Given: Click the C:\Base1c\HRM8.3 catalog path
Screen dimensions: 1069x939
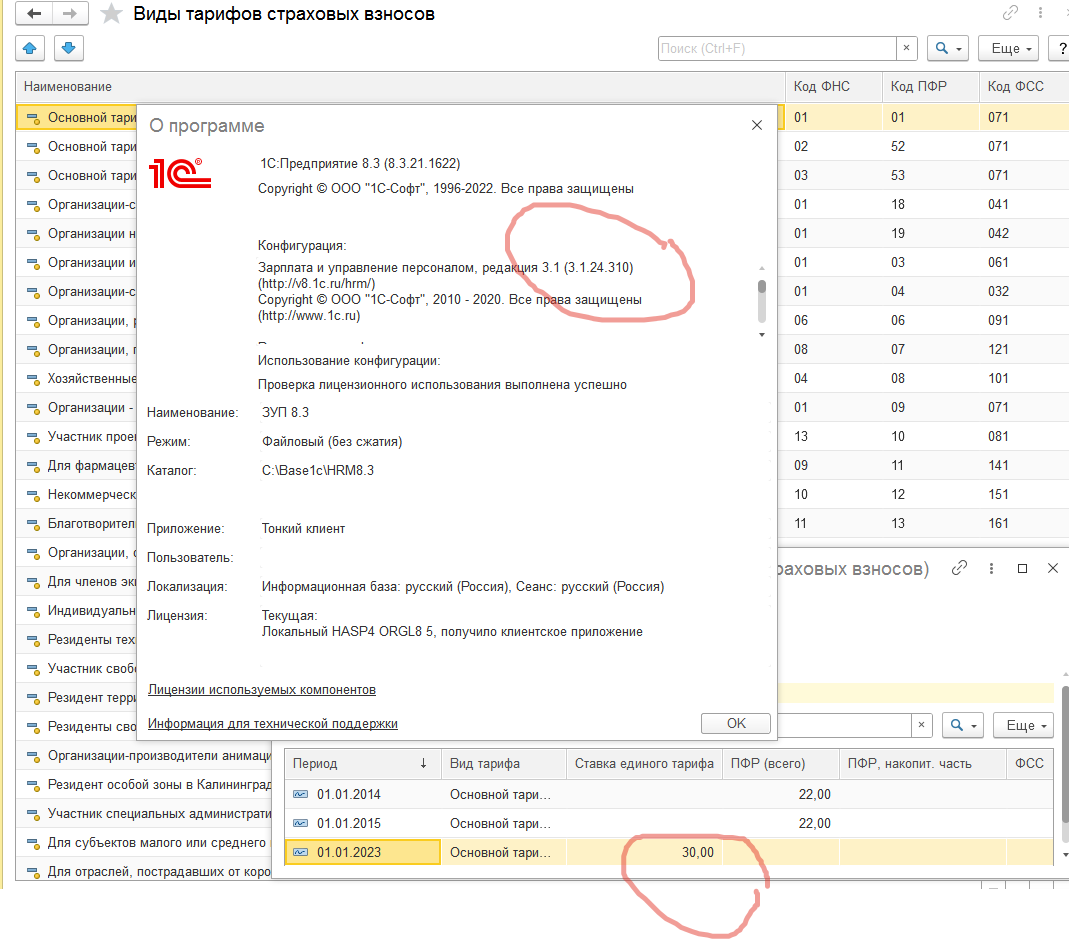Looking at the screenshot, I should point(318,471).
